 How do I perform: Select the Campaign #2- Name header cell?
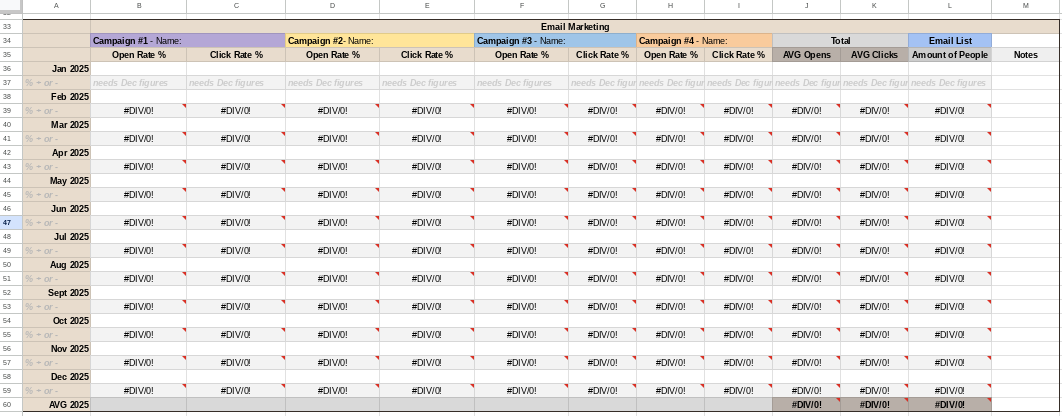click(380, 41)
